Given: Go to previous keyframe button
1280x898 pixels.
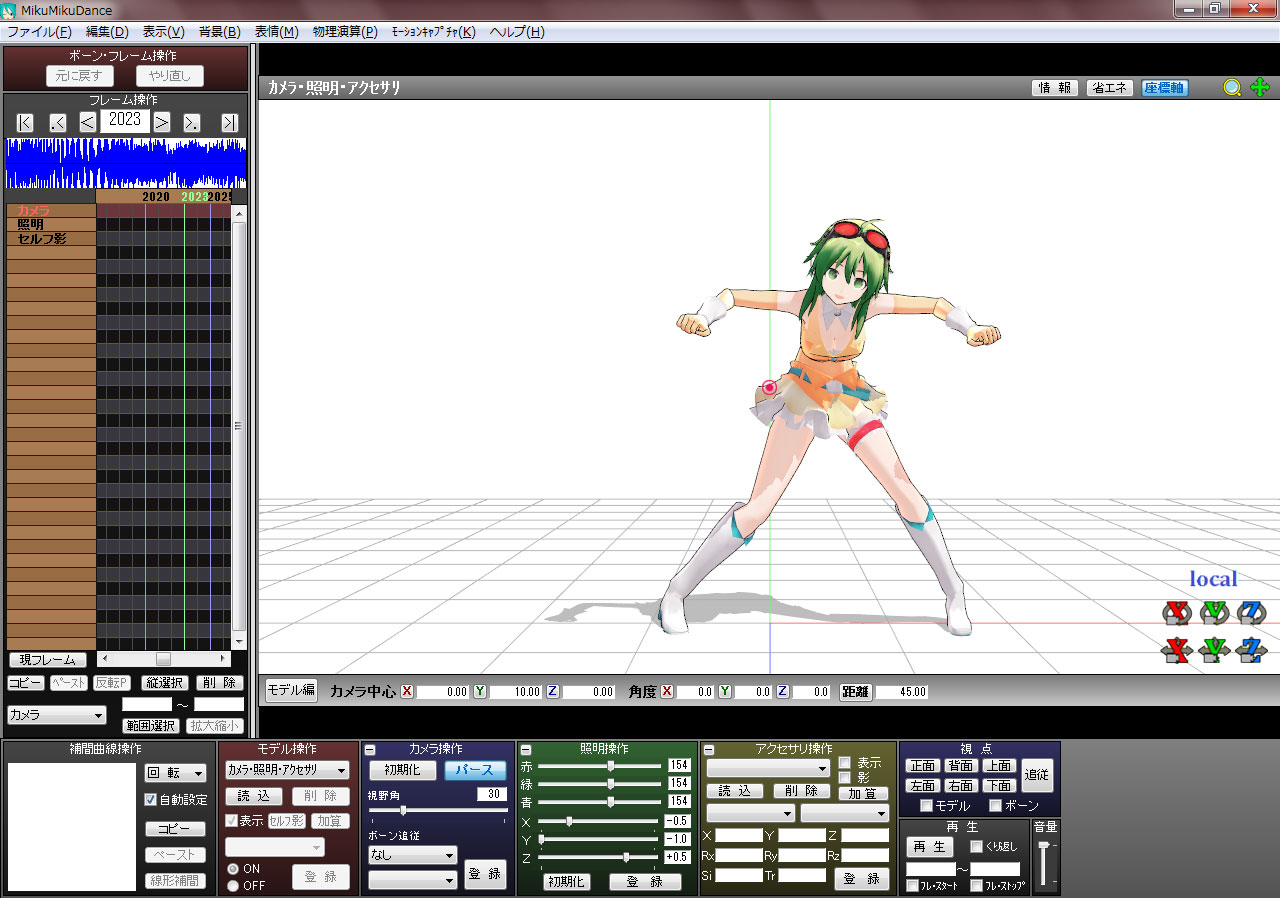Looking at the screenshot, I should (x=58, y=122).
